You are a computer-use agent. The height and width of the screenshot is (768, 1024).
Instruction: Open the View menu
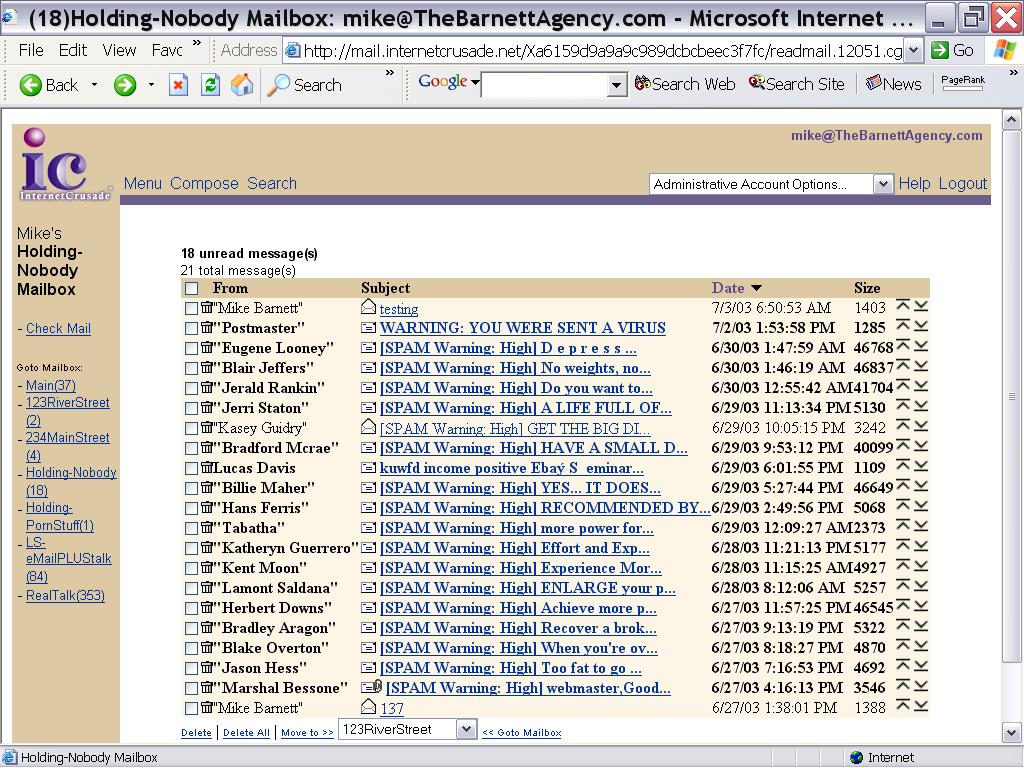pos(120,50)
